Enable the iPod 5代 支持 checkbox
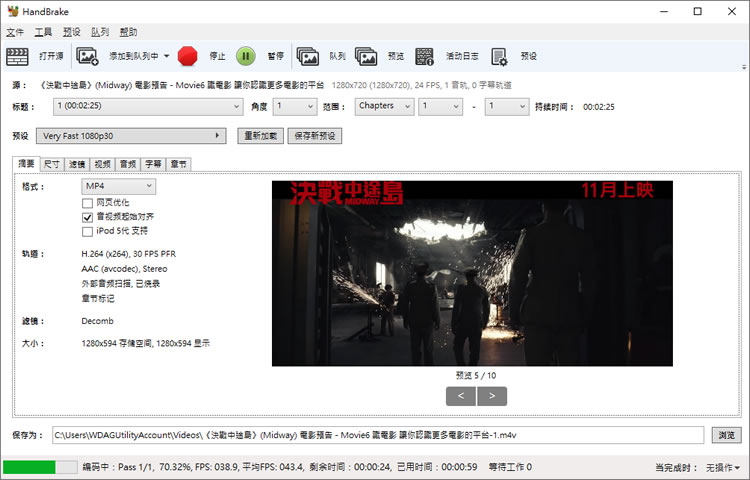This screenshot has height=480, width=750. 87,231
